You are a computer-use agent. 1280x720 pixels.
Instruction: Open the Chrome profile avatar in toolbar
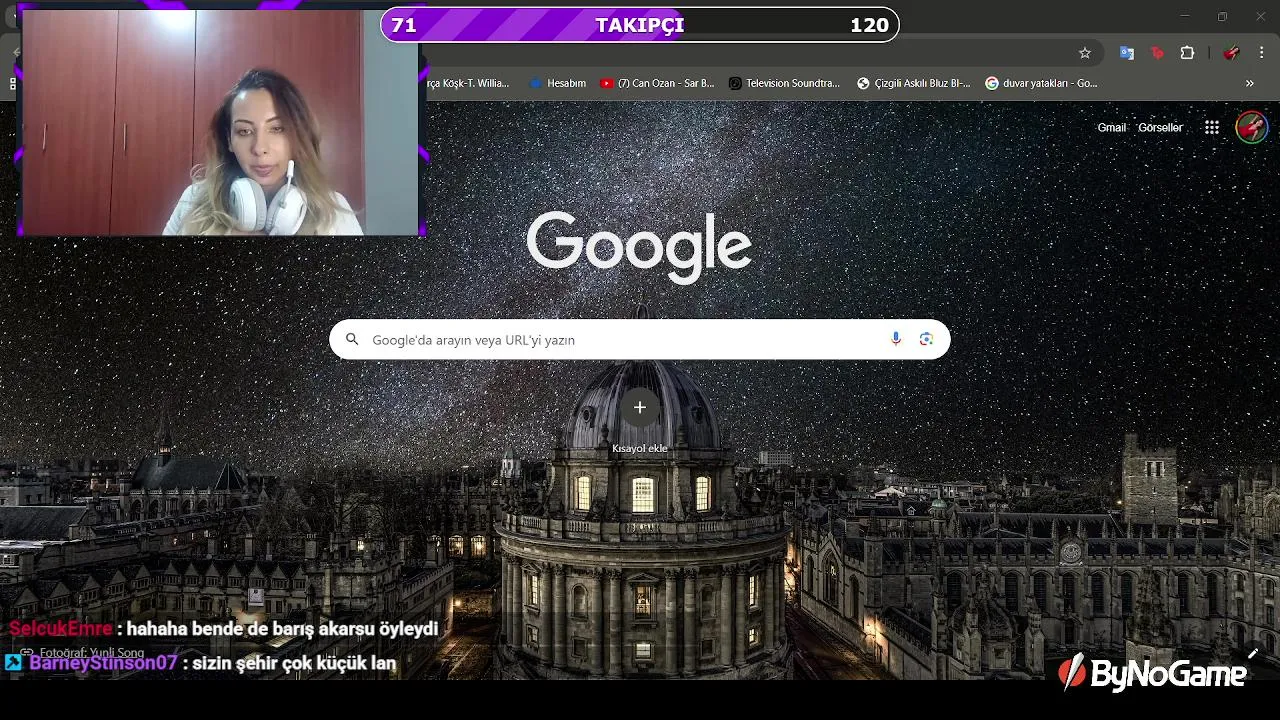(1232, 53)
